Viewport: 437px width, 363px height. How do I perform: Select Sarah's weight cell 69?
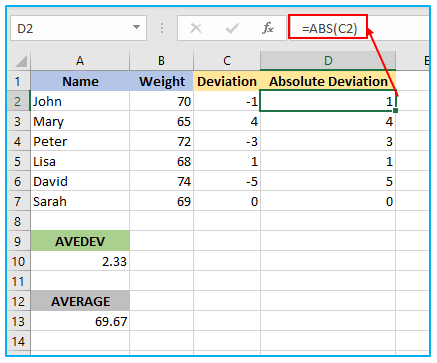point(161,201)
